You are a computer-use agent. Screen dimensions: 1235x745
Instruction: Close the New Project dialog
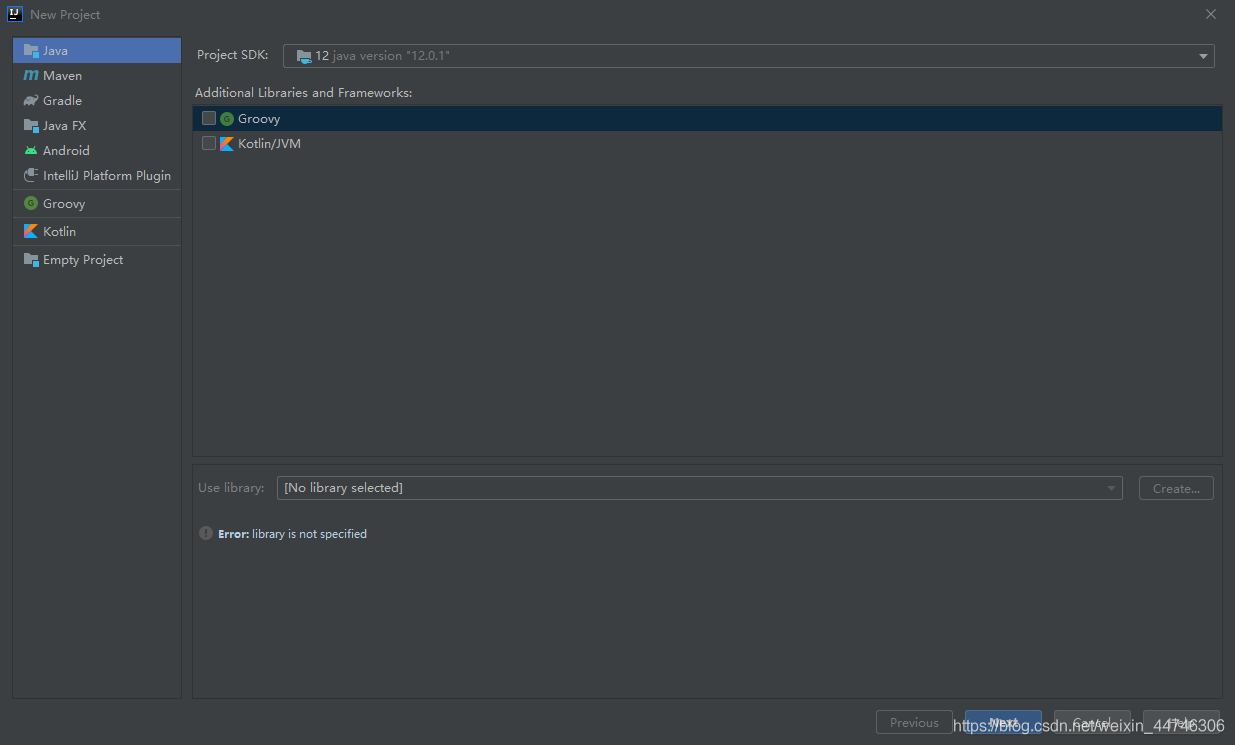point(1210,14)
